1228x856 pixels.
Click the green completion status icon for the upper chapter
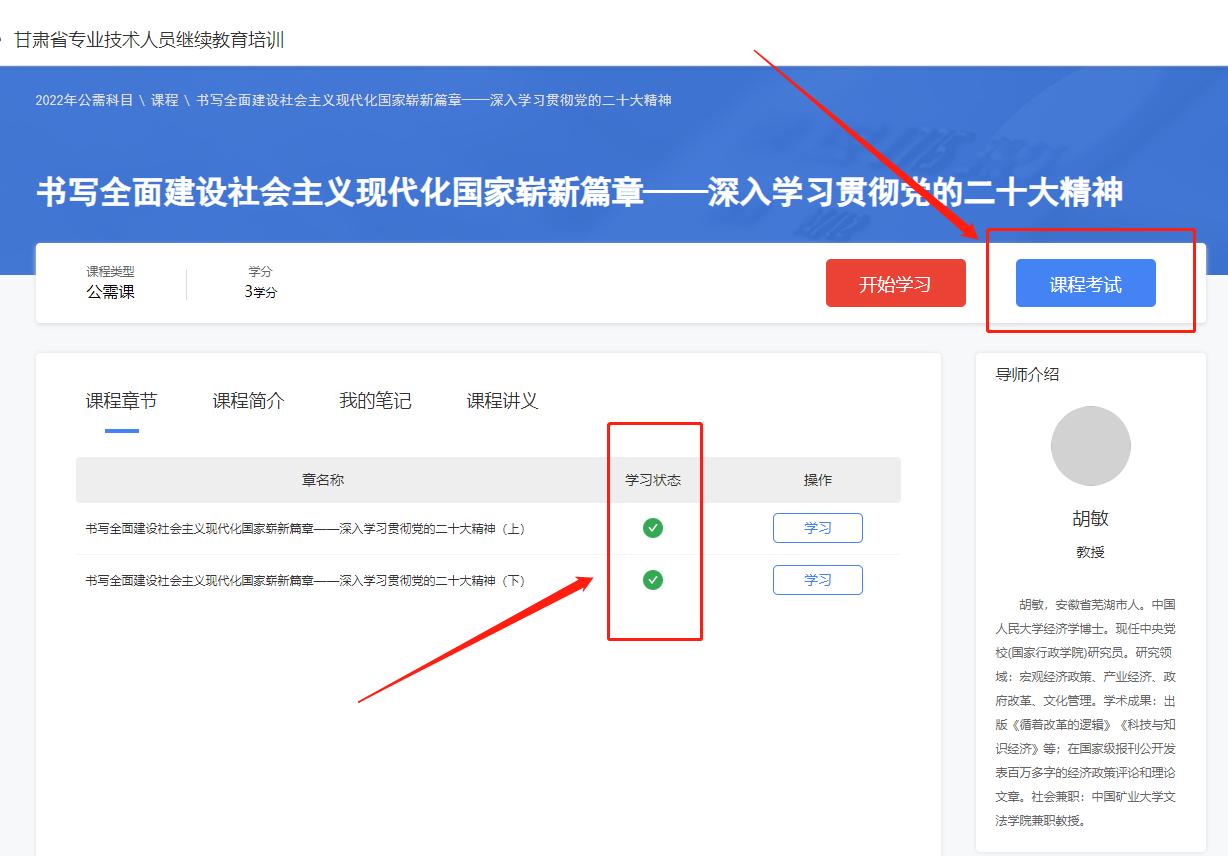pos(653,527)
